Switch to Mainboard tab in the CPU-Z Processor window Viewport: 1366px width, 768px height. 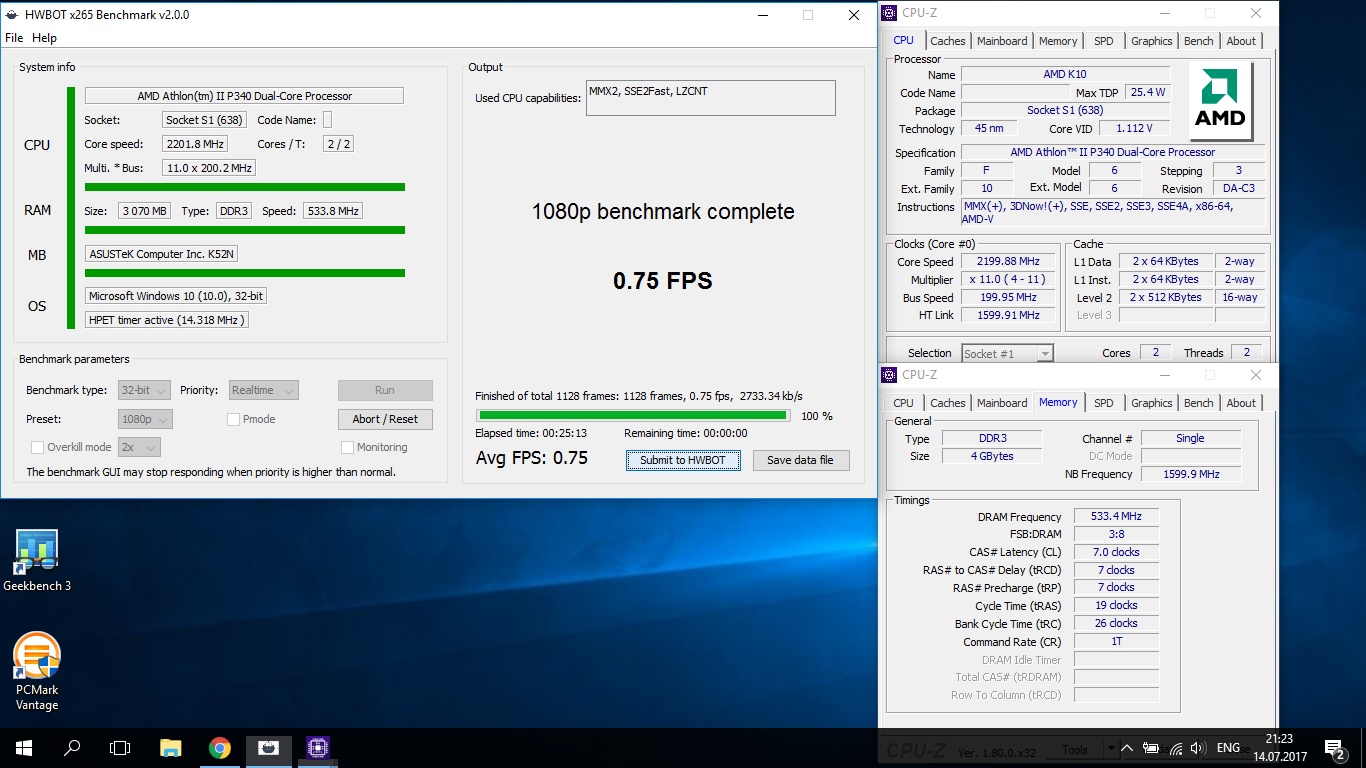point(1002,41)
